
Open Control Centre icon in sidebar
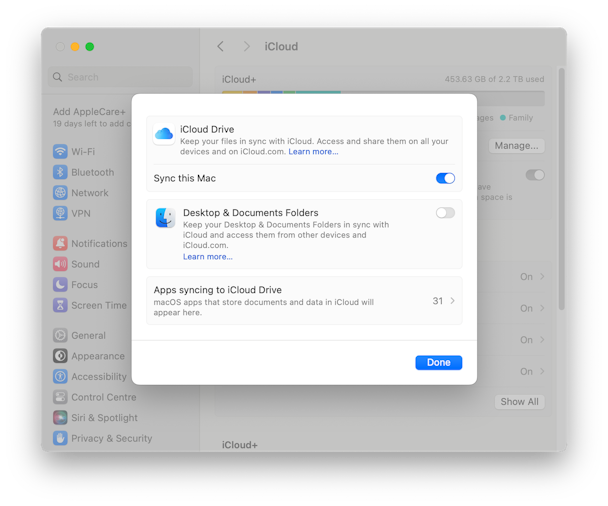pyautogui.click(x=60, y=397)
